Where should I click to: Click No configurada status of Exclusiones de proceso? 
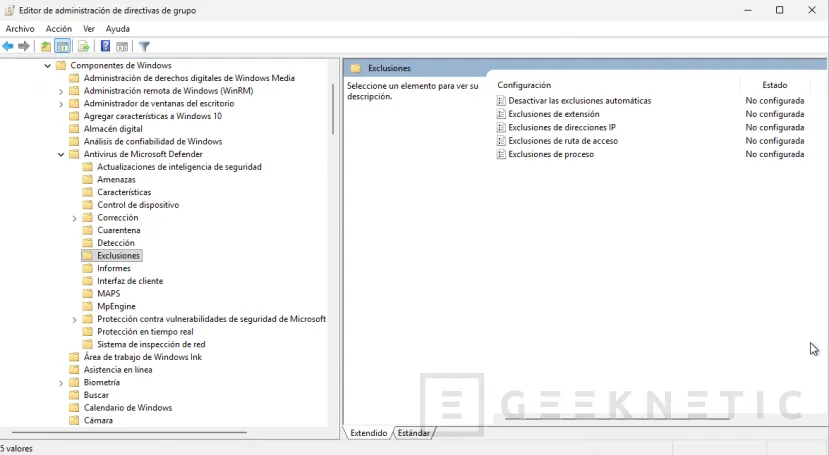pos(775,154)
